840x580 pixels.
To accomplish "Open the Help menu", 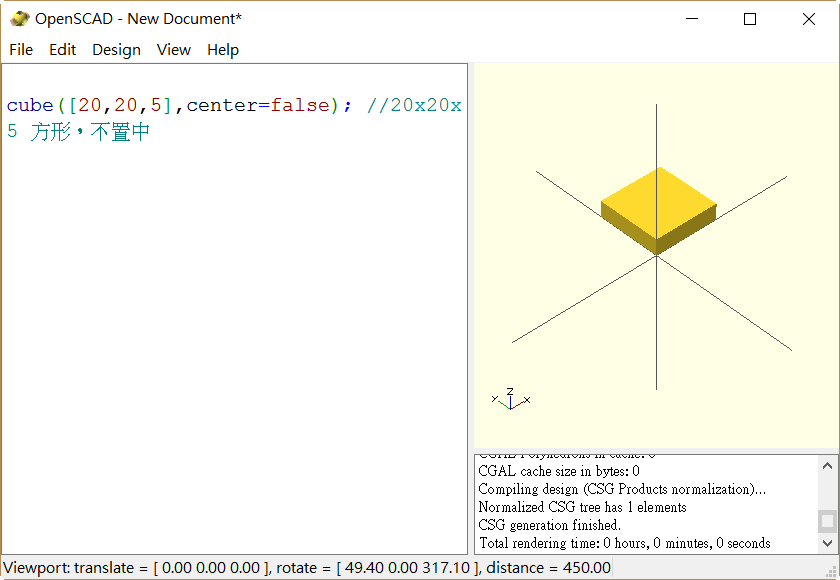I will [x=223, y=50].
